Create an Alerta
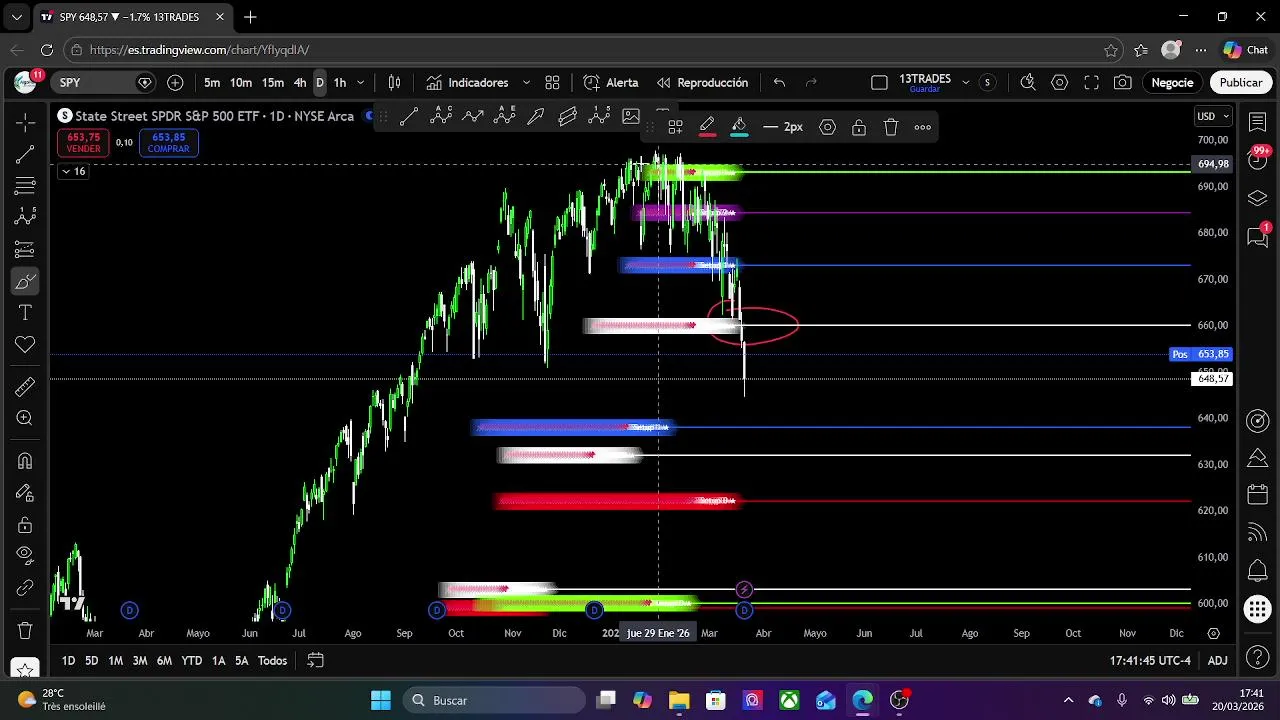The height and width of the screenshot is (720, 1280). pyautogui.click(x=611, y=83)
